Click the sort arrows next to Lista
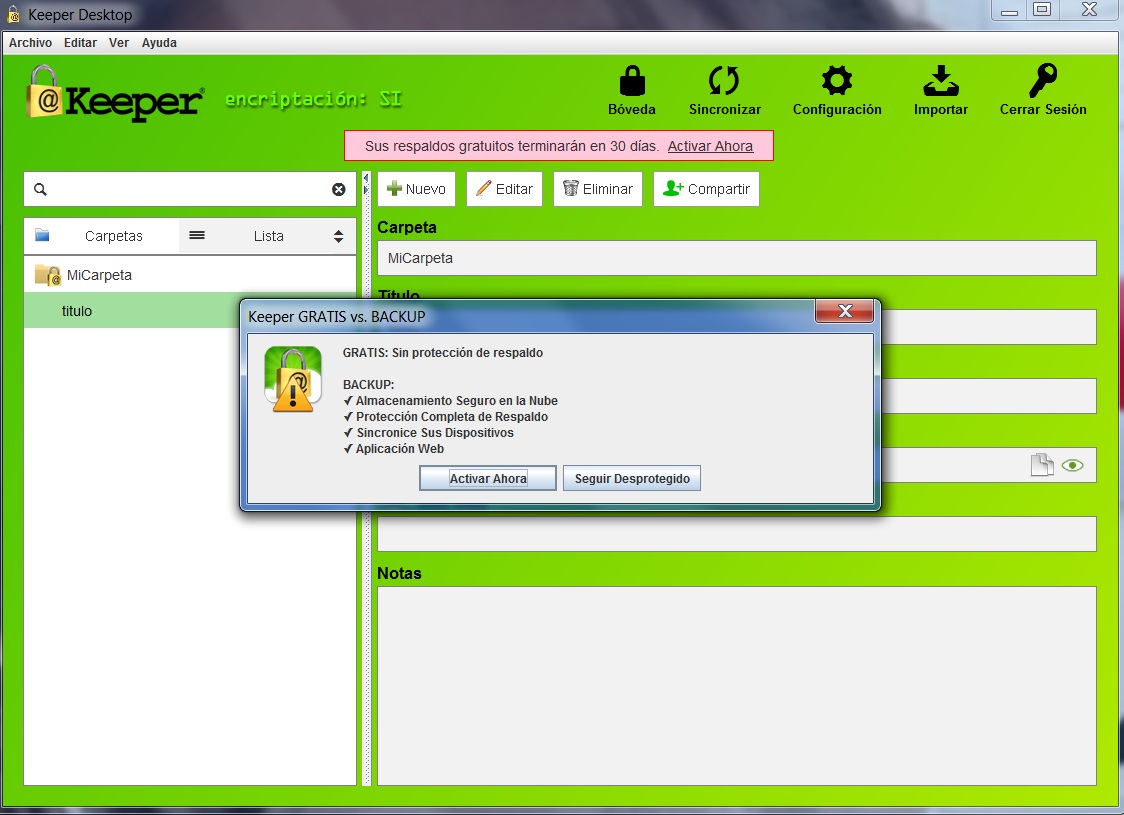Viewport: 1124px width, 815px height. tap(338, 236)
